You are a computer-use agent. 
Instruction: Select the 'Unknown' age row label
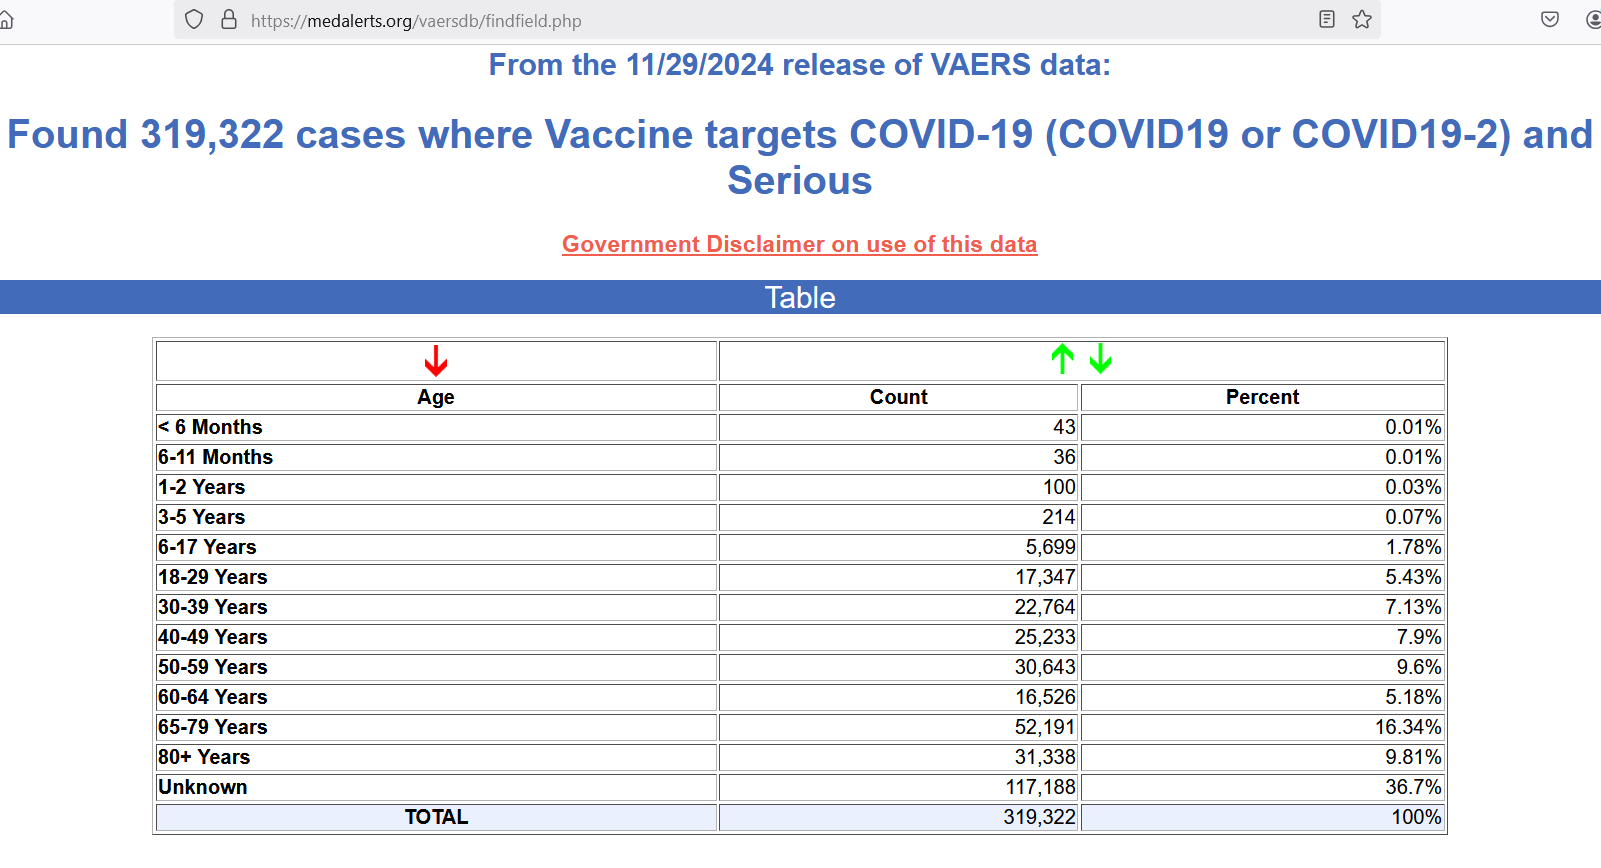[x=202, y=787]
